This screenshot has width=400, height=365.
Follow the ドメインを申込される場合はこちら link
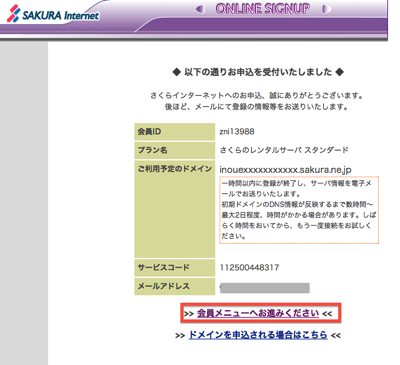pos(258,335)
